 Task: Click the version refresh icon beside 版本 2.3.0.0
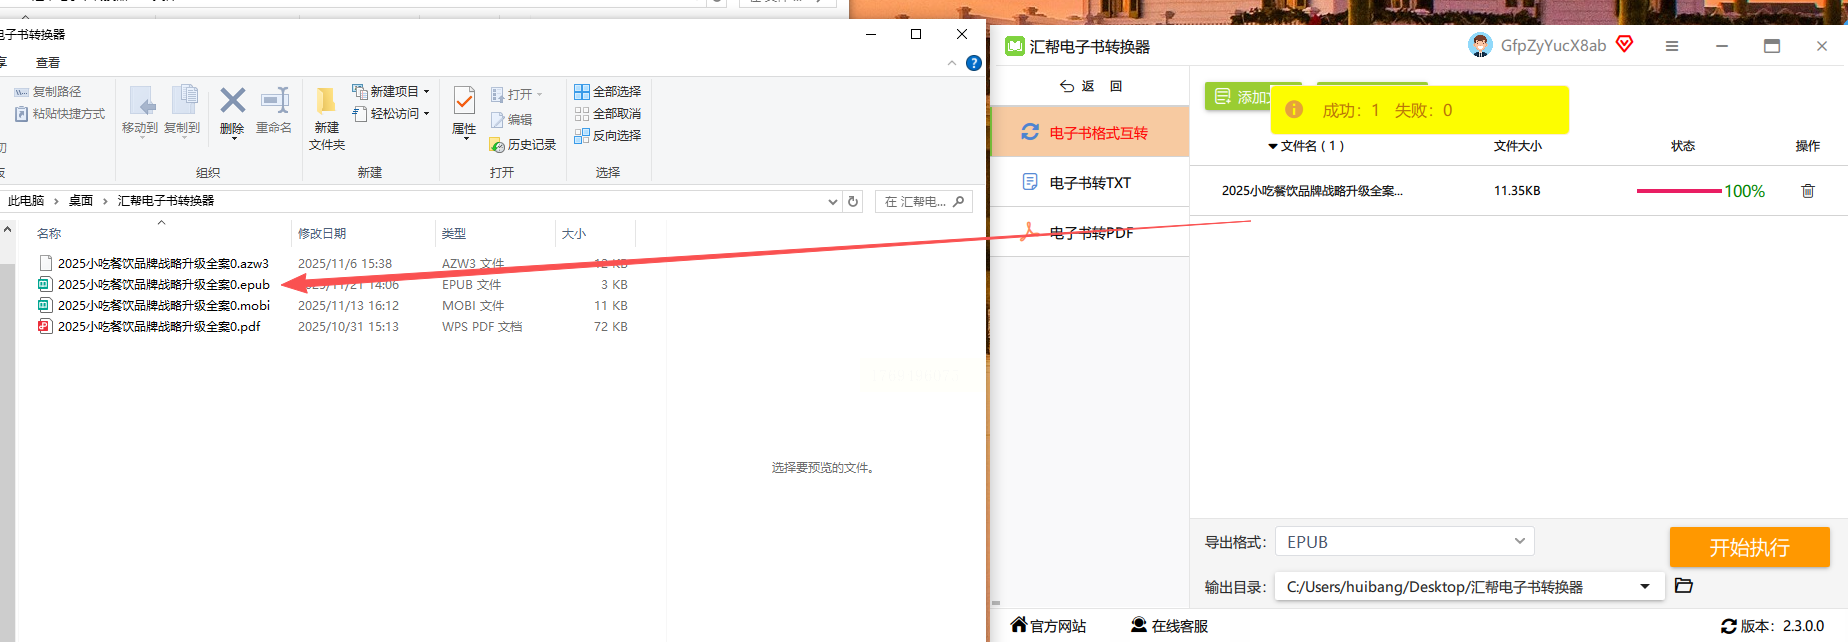point(1728,626)
